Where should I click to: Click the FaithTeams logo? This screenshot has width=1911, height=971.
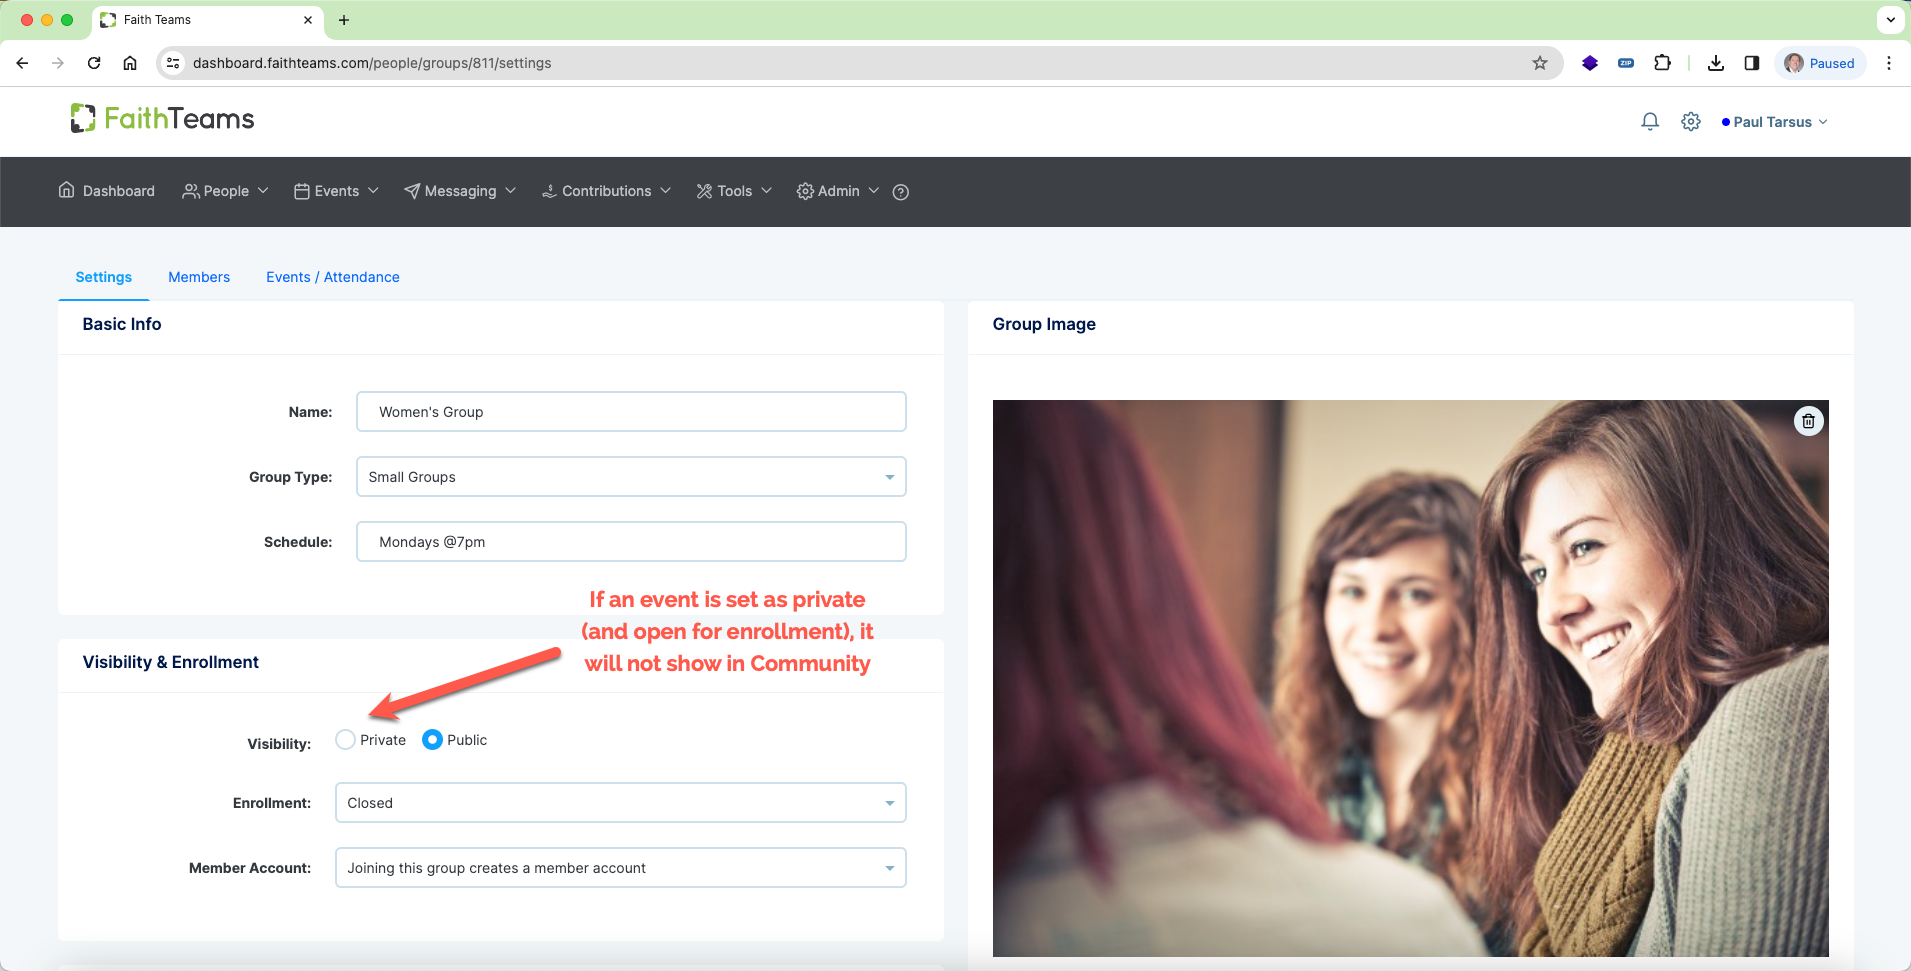pos(162,119)
